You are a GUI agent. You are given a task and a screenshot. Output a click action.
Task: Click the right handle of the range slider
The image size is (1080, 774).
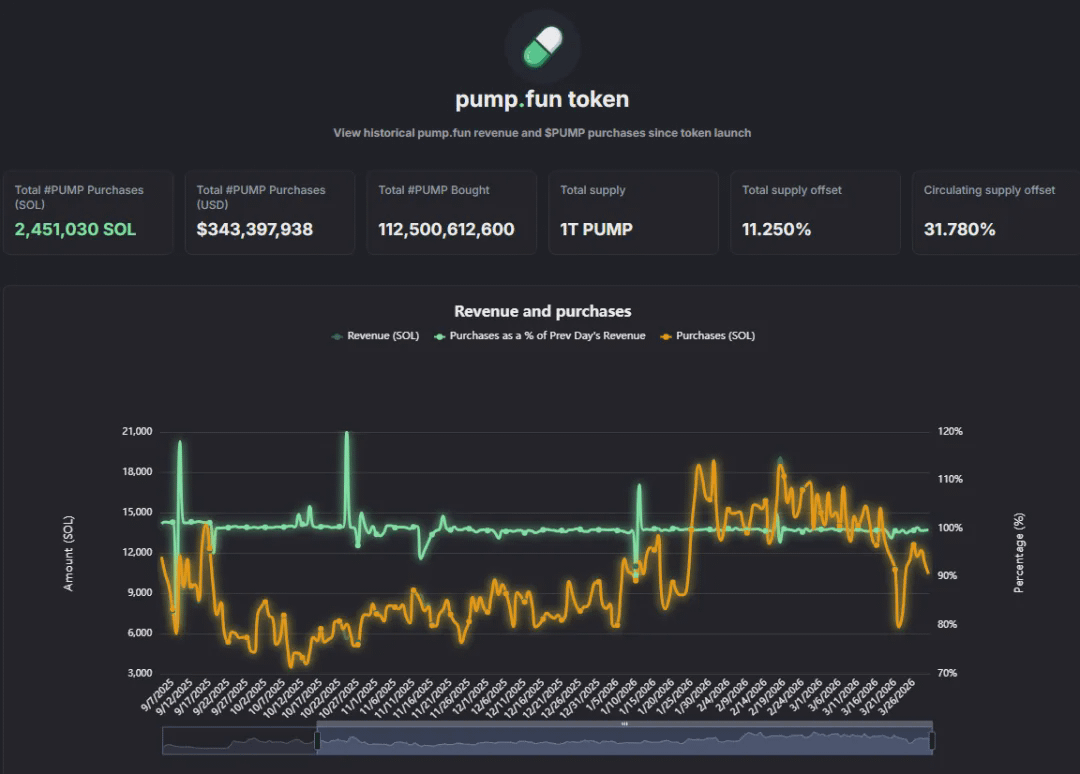[932, 741]
